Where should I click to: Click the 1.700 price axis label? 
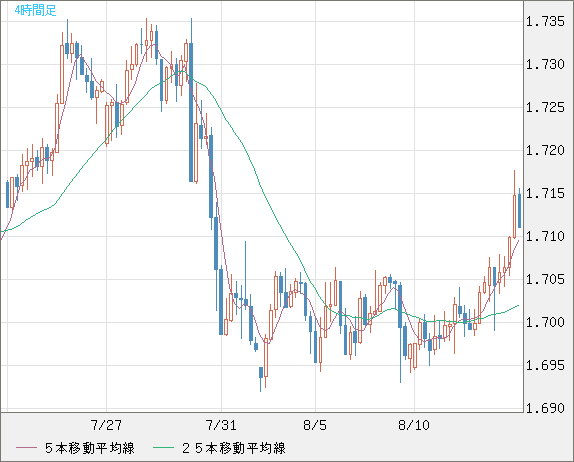[545, 323]
